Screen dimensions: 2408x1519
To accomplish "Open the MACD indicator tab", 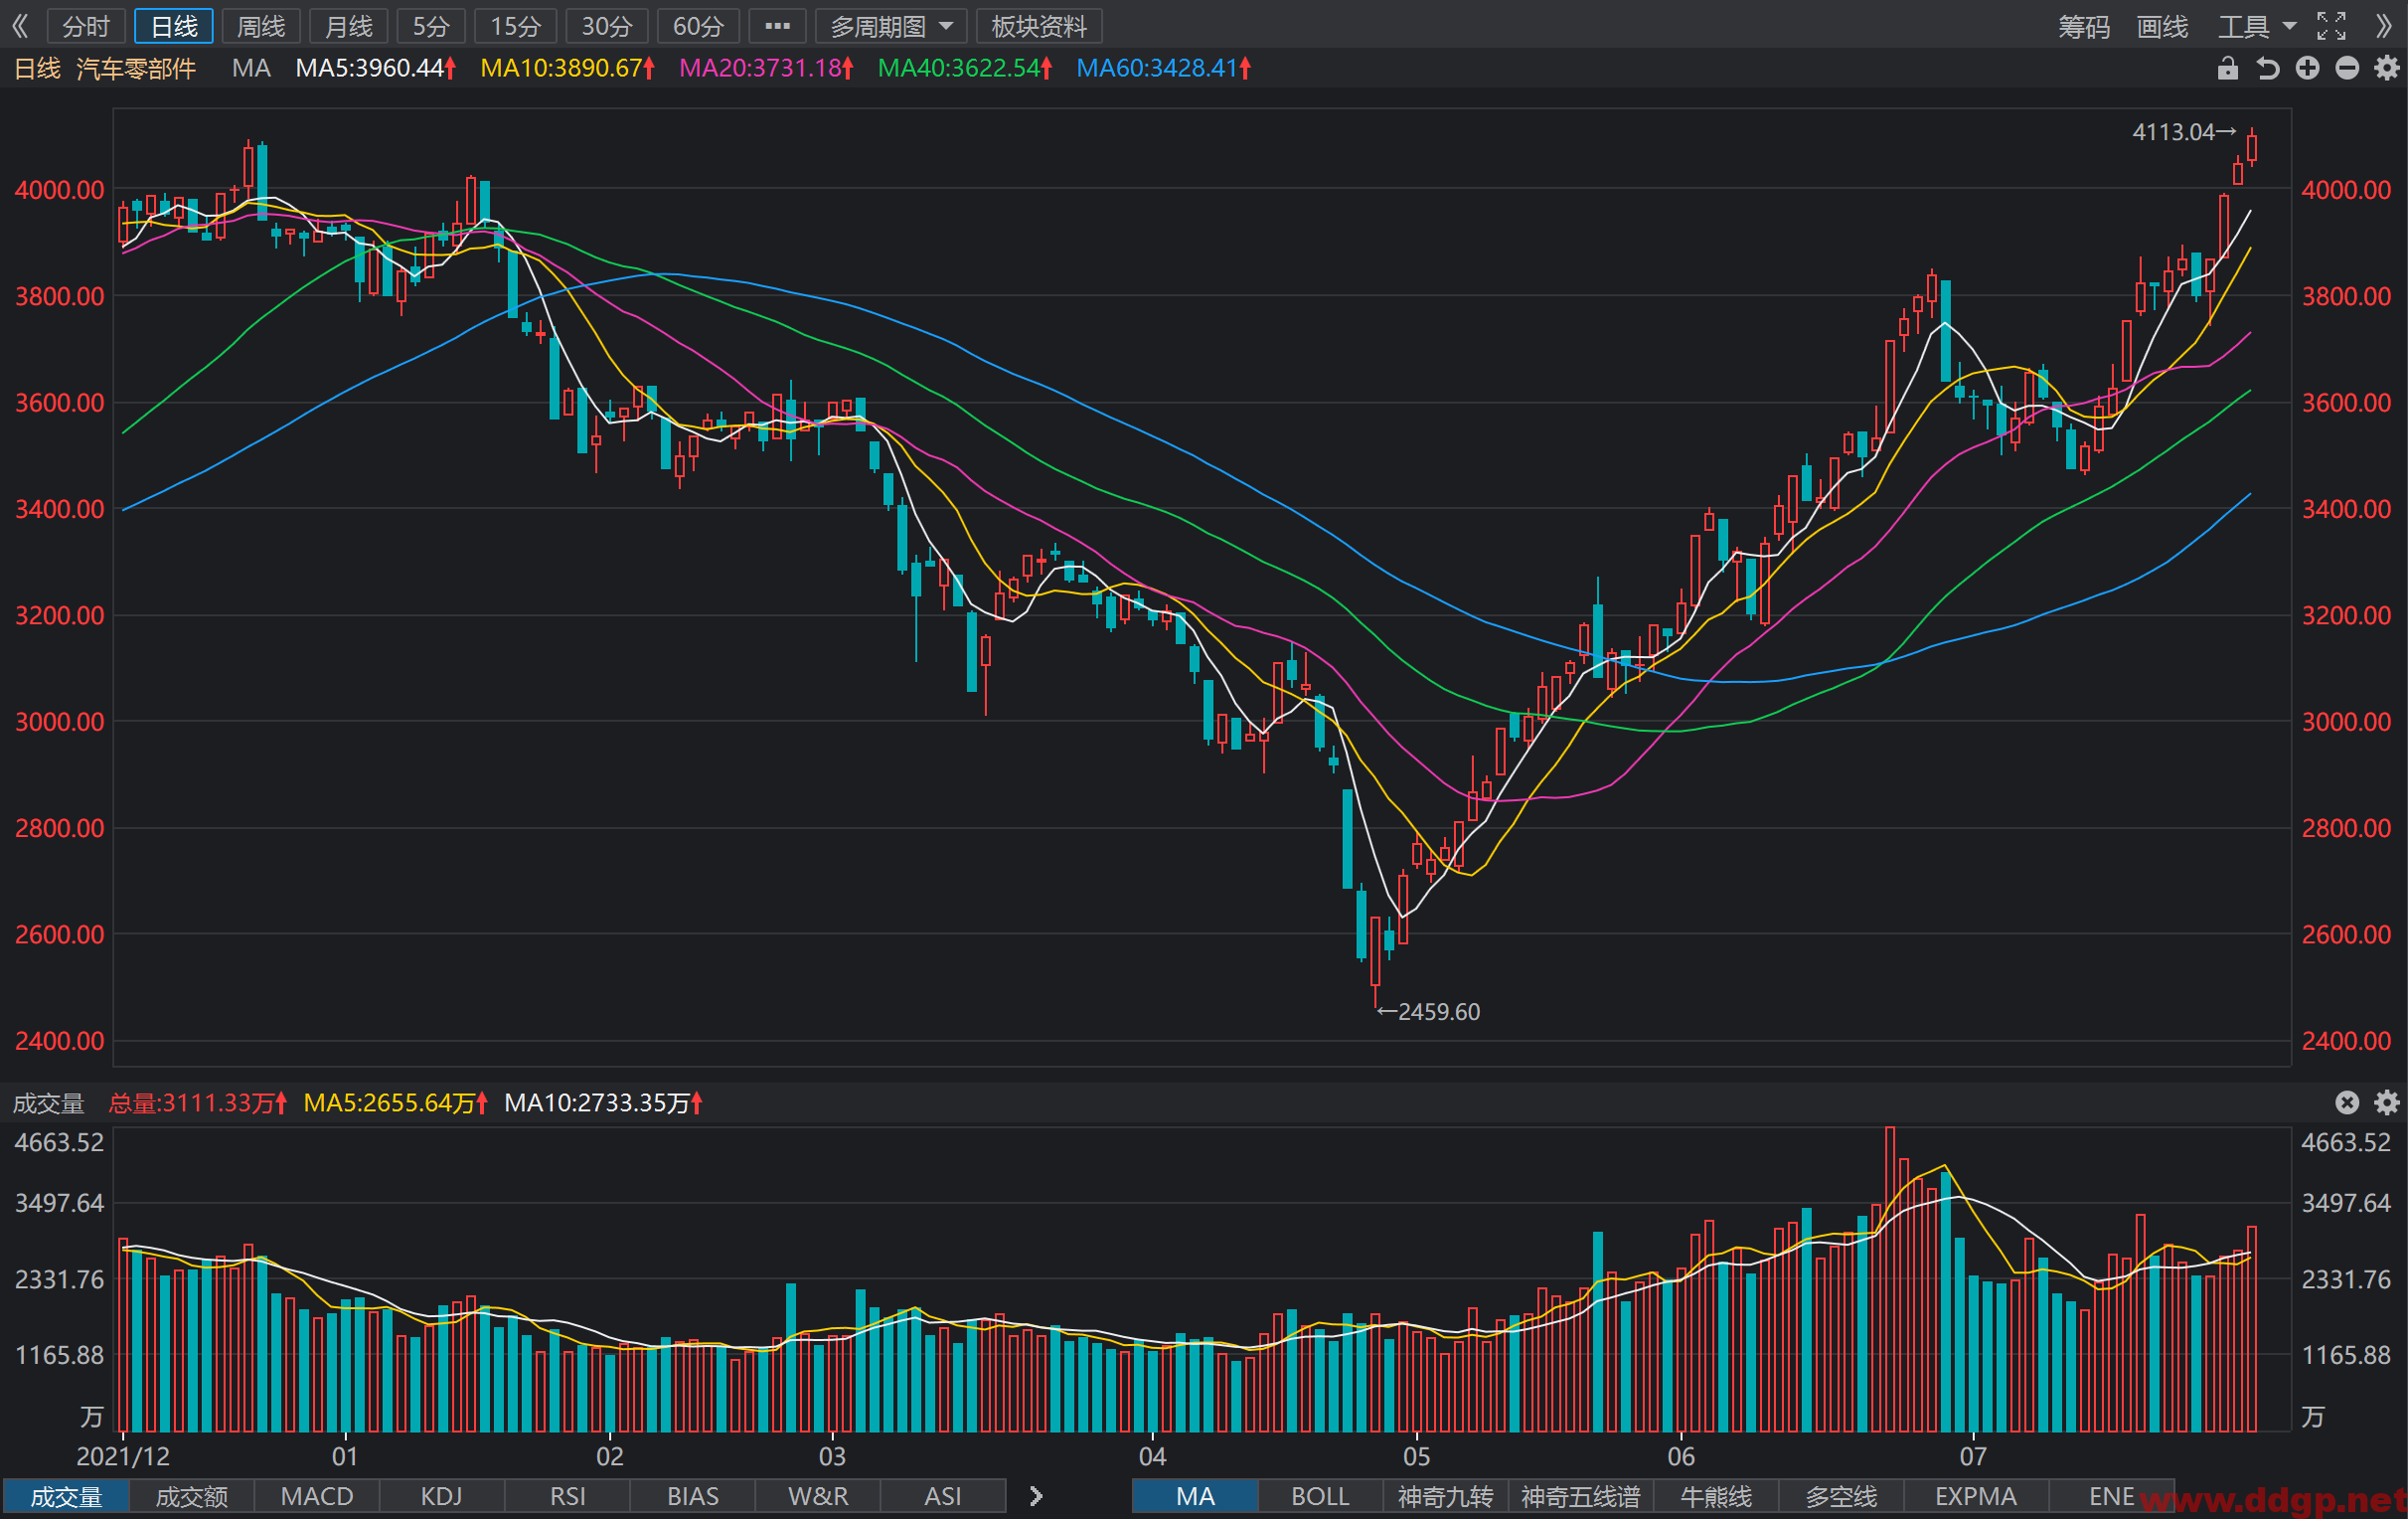I will [317, 1496].
